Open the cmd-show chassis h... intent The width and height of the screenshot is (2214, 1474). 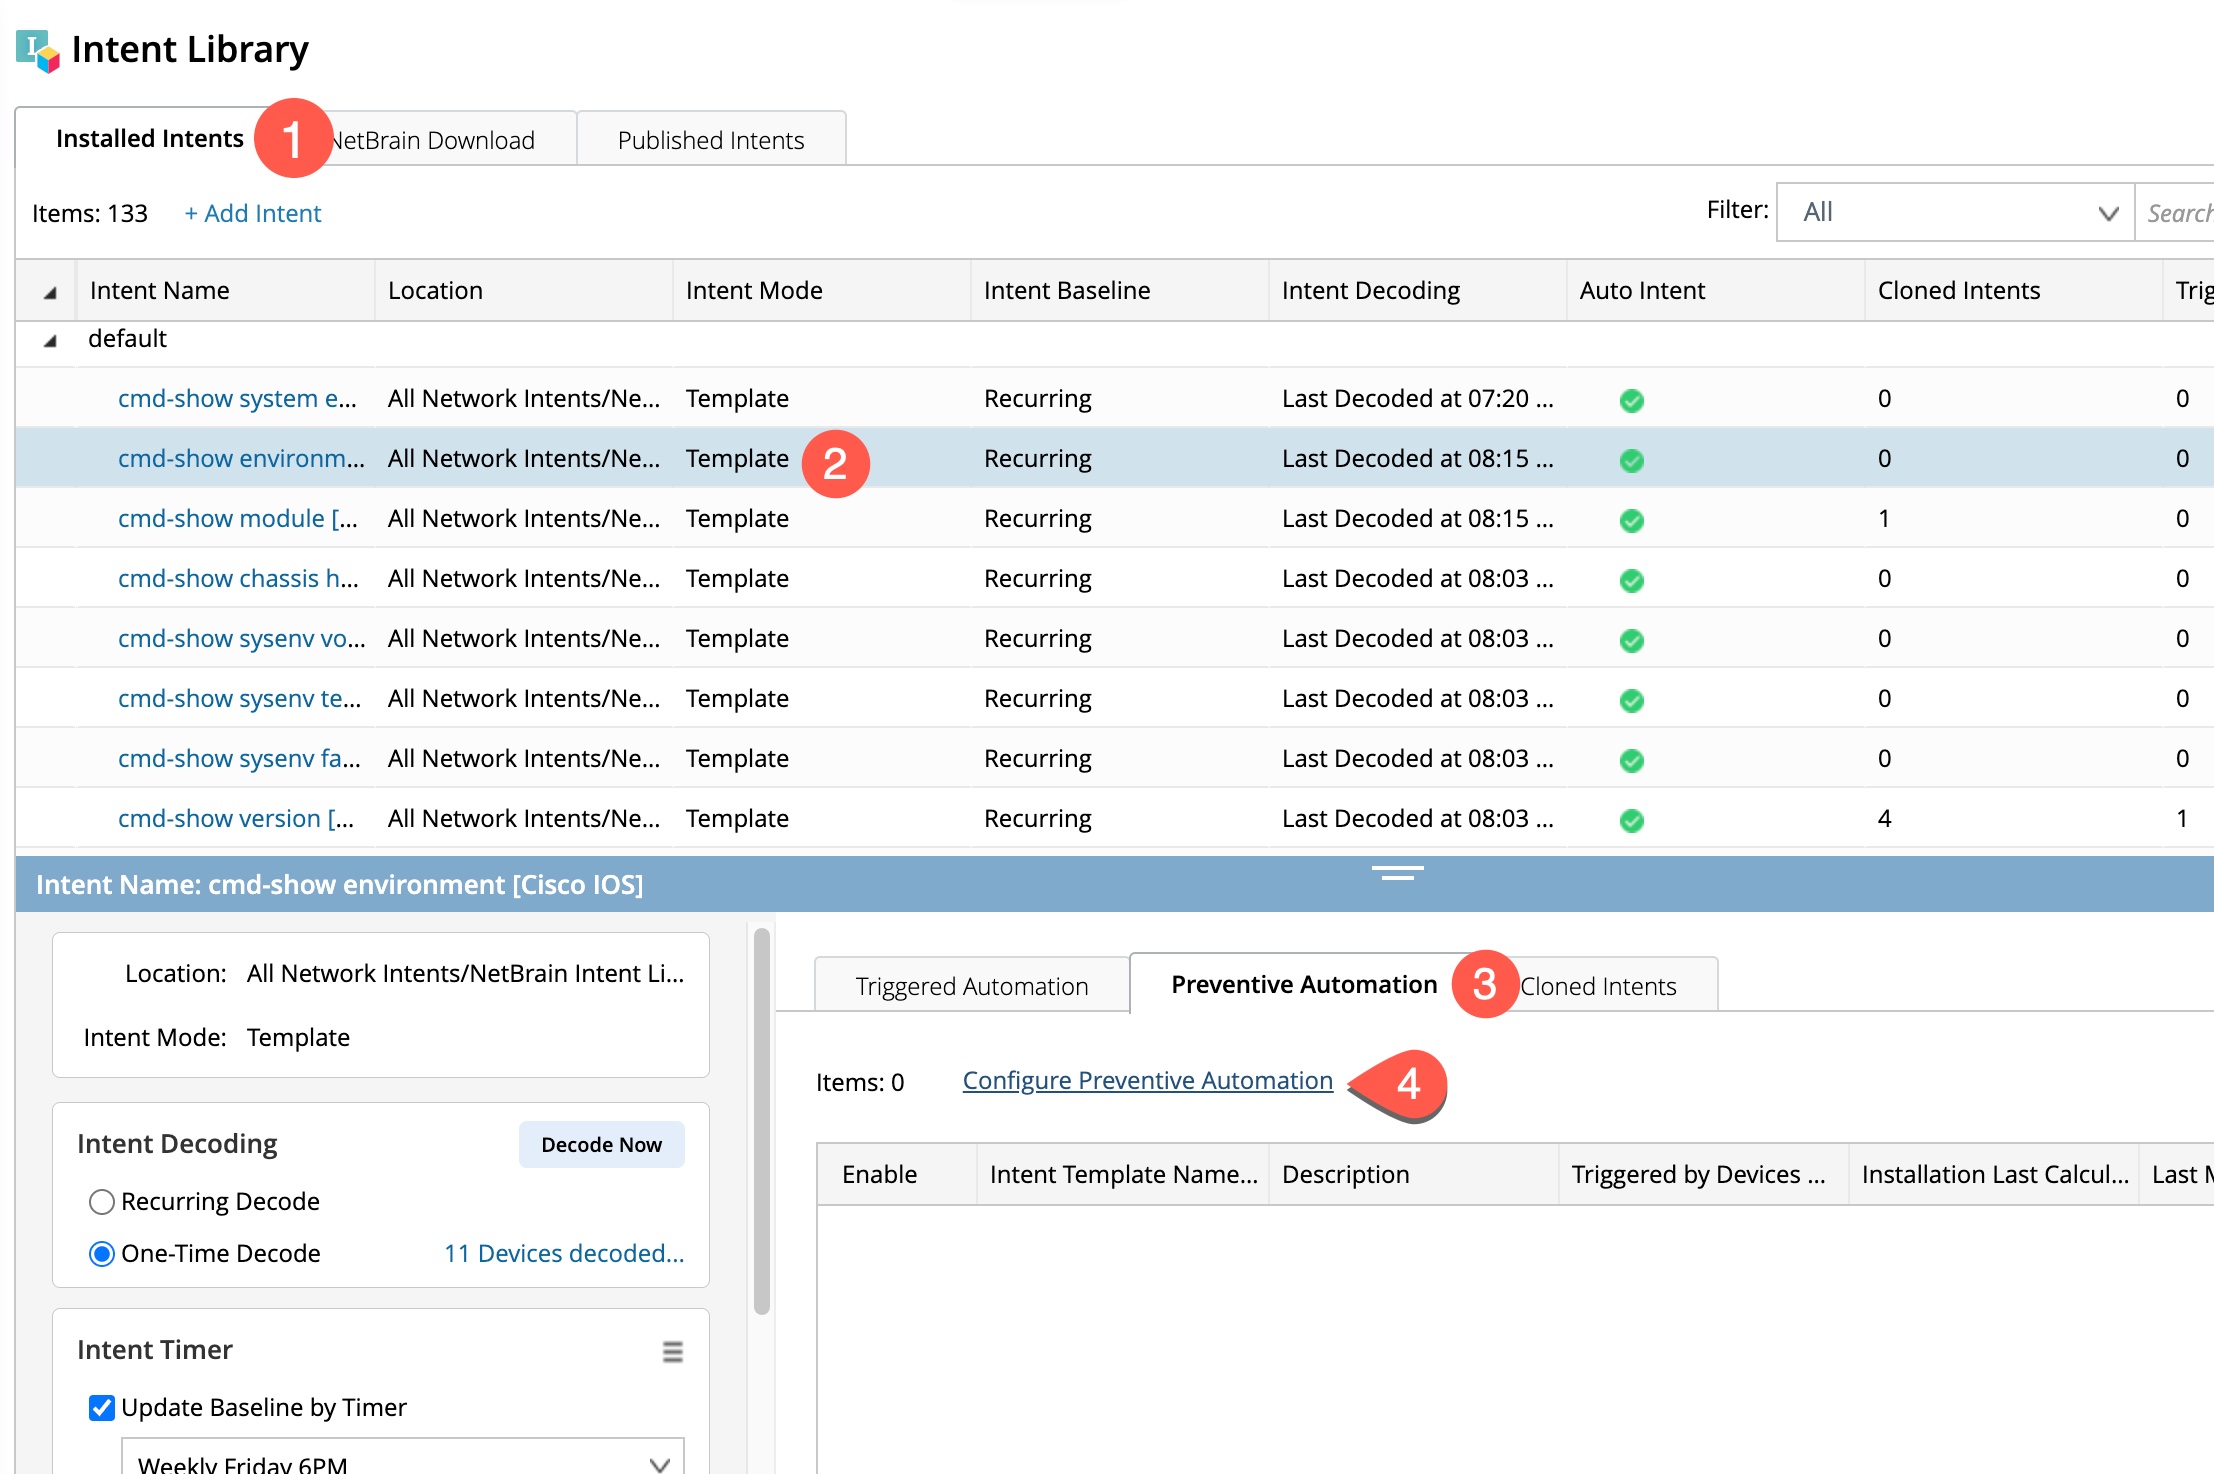238,578
